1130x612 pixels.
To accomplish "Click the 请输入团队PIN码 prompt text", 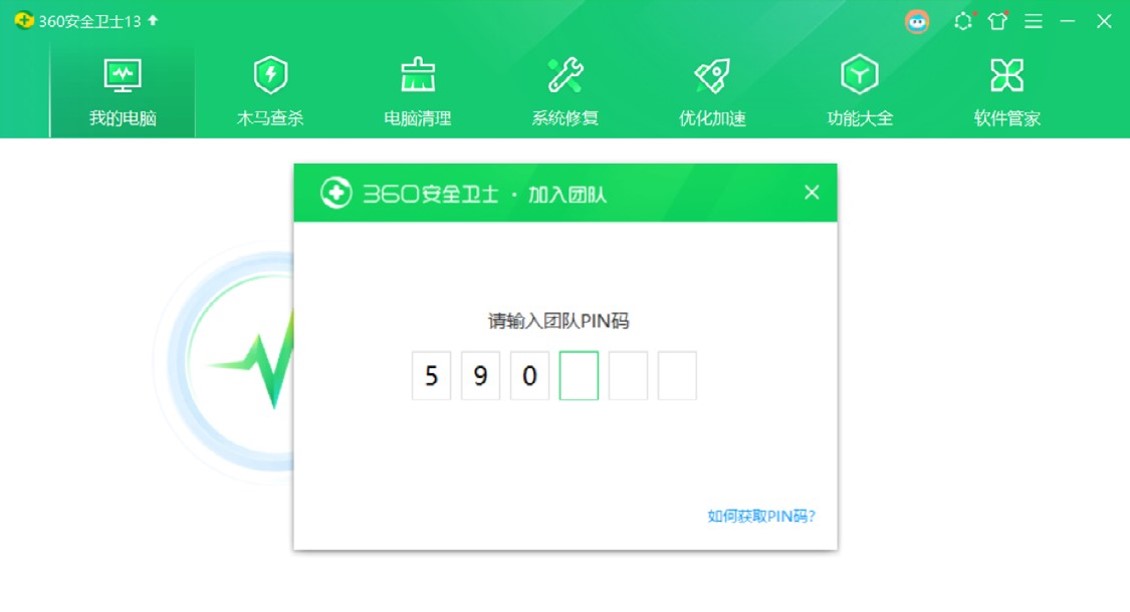I will [x=559, y=321].
